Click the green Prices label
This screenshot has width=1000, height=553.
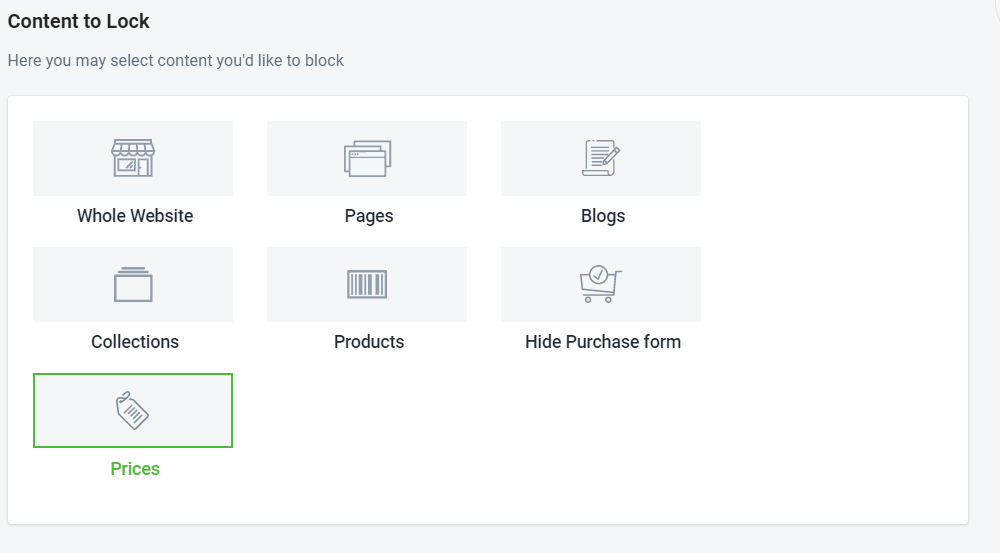(x=135, y=469)
